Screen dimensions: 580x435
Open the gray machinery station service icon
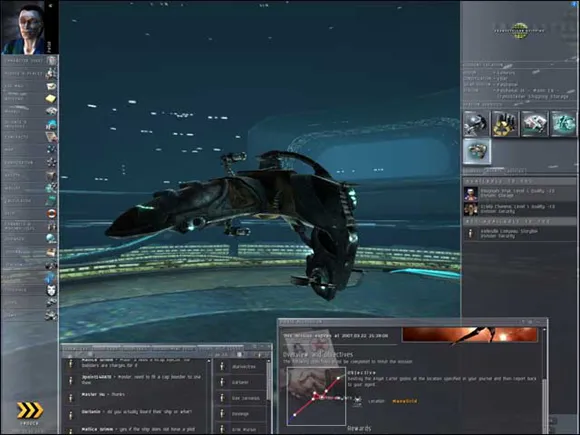(476, 124)
